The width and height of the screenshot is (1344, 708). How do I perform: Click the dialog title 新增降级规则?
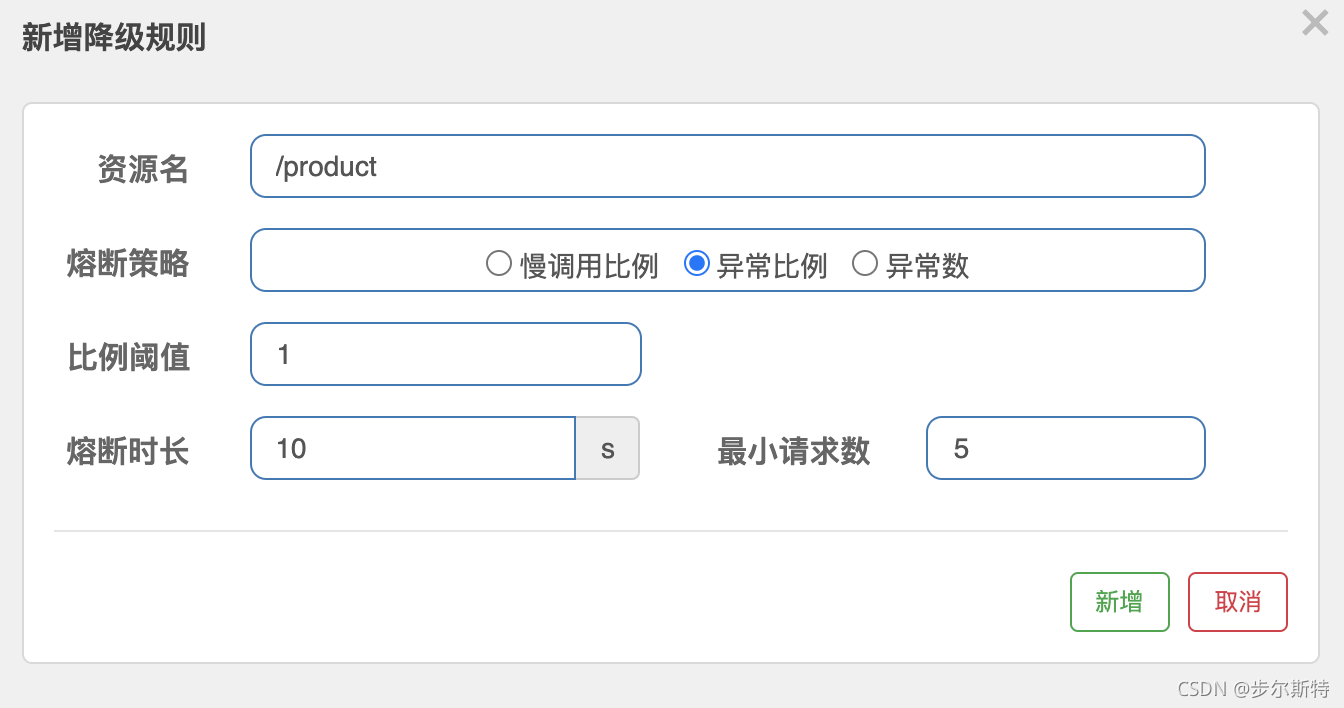click(x=114, y=38)
